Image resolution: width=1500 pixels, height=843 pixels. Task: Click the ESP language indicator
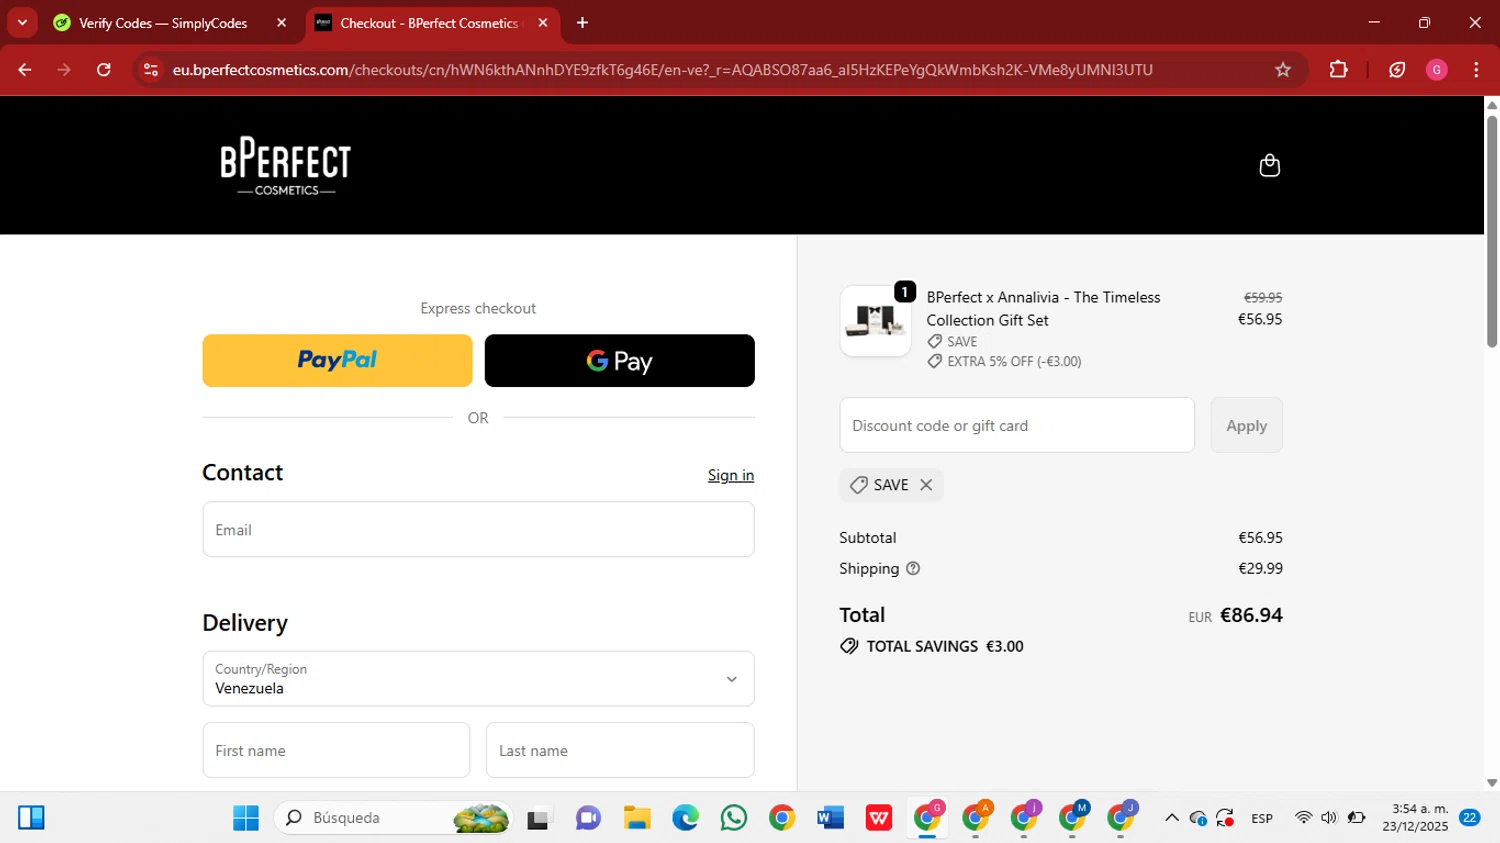click(x=1262, y=818)
